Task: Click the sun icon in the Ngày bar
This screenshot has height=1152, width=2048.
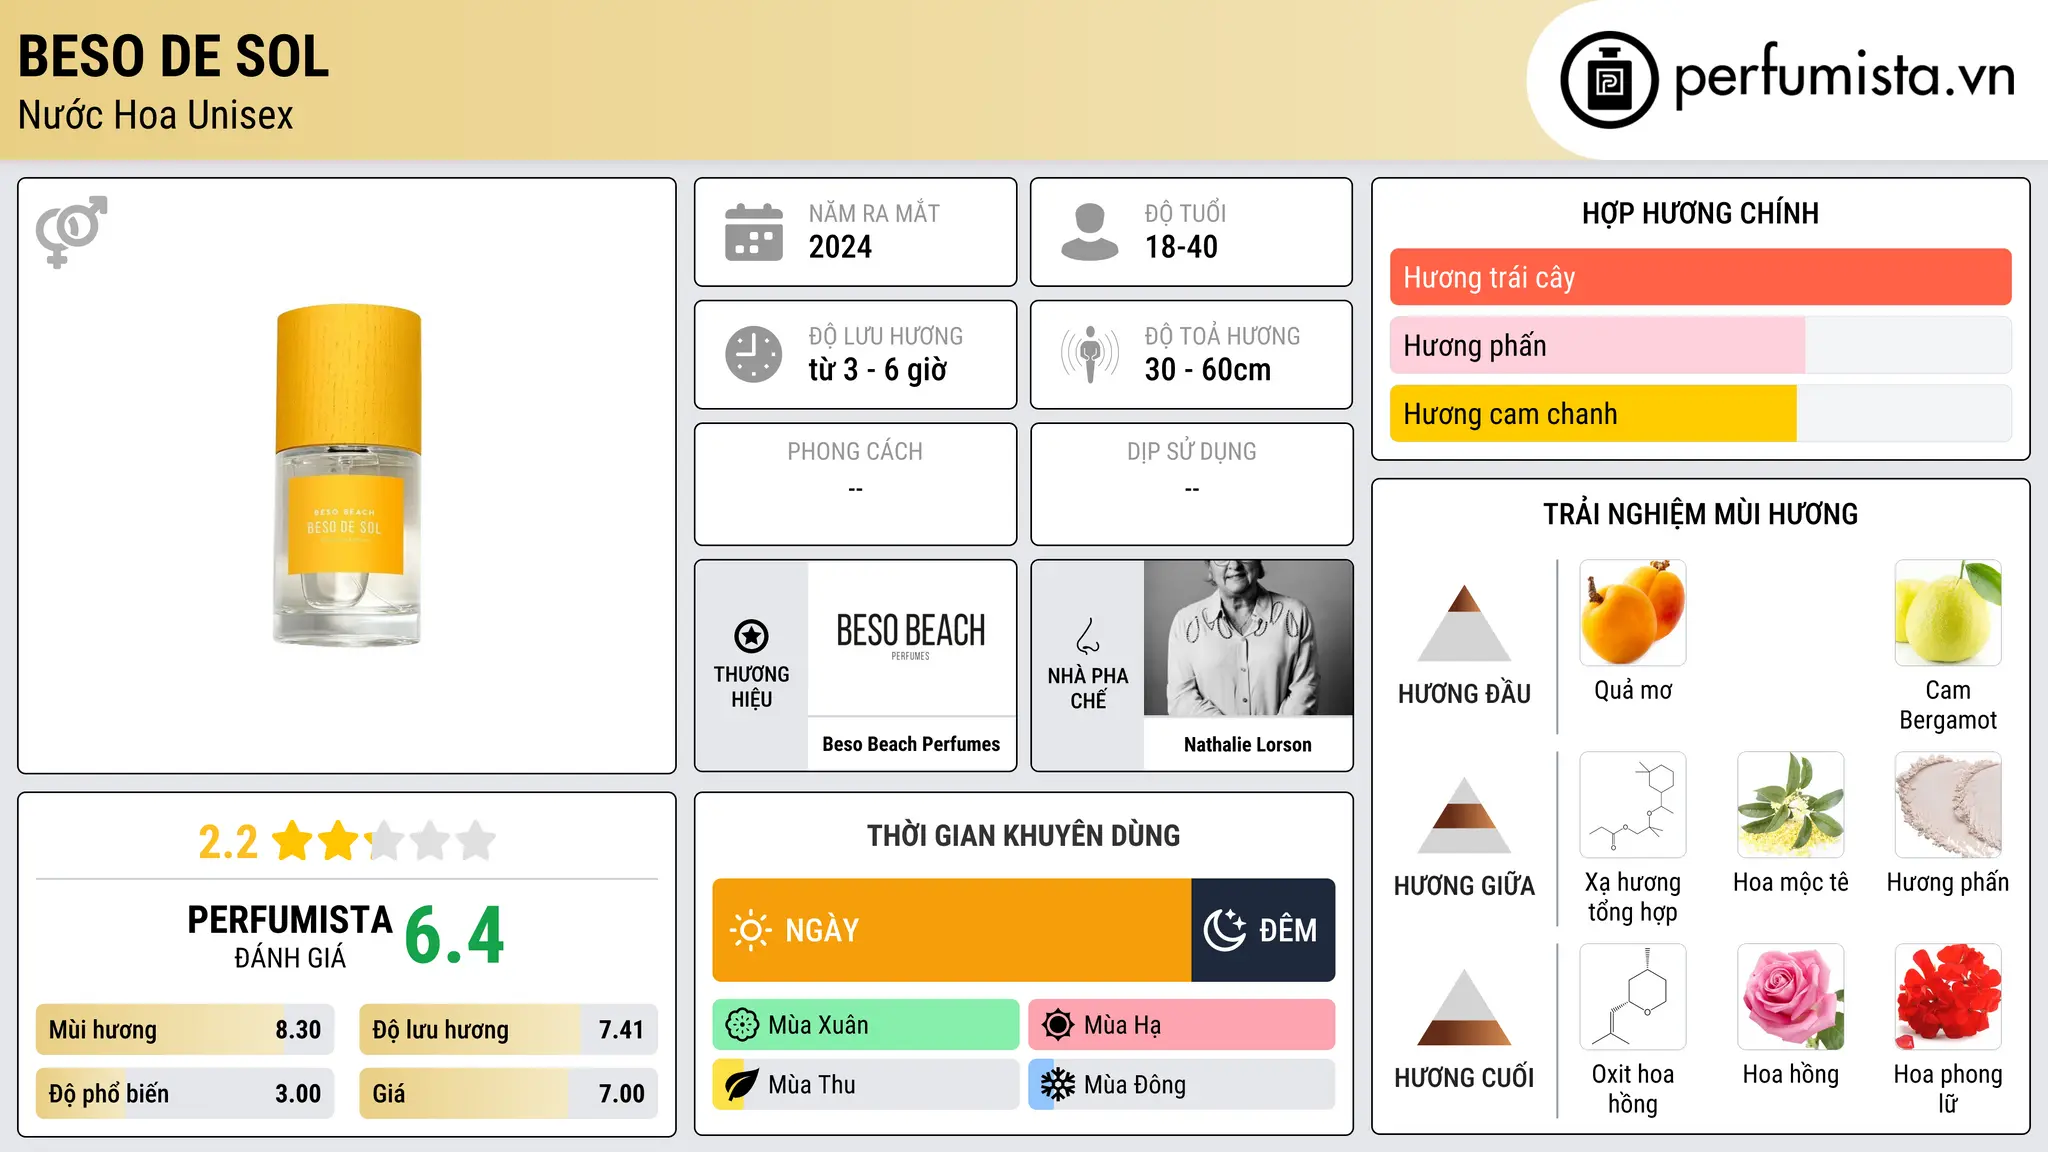Action: tap(751, 930)
